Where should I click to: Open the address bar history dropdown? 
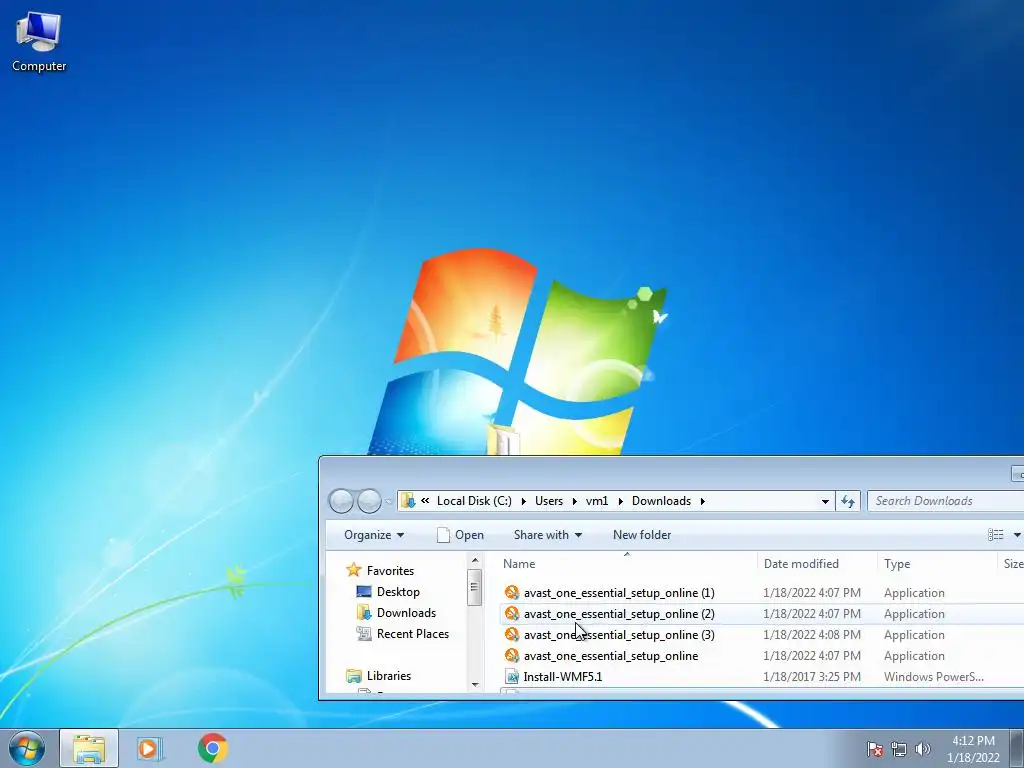click(x=825, y=502)
